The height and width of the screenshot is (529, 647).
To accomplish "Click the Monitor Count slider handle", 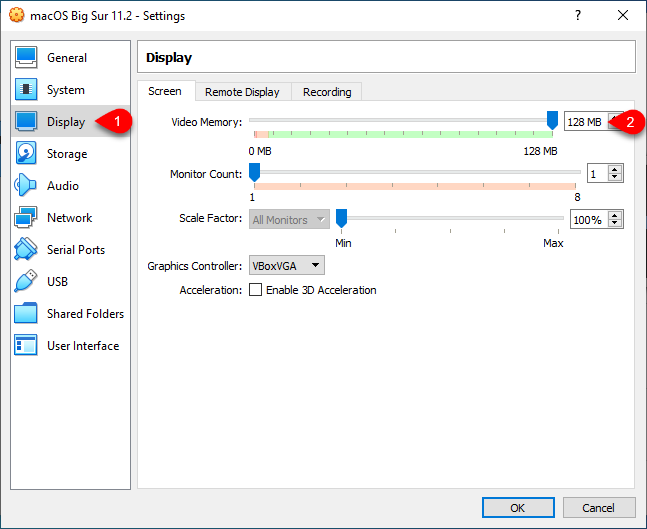I will click(255, 172).
